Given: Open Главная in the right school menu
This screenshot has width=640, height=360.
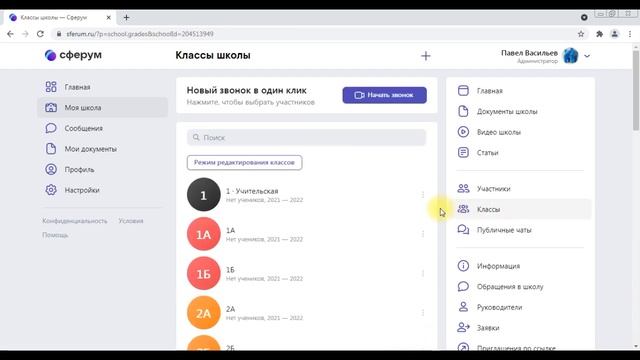Looking at the screenshot, I should tap(480, 91).
